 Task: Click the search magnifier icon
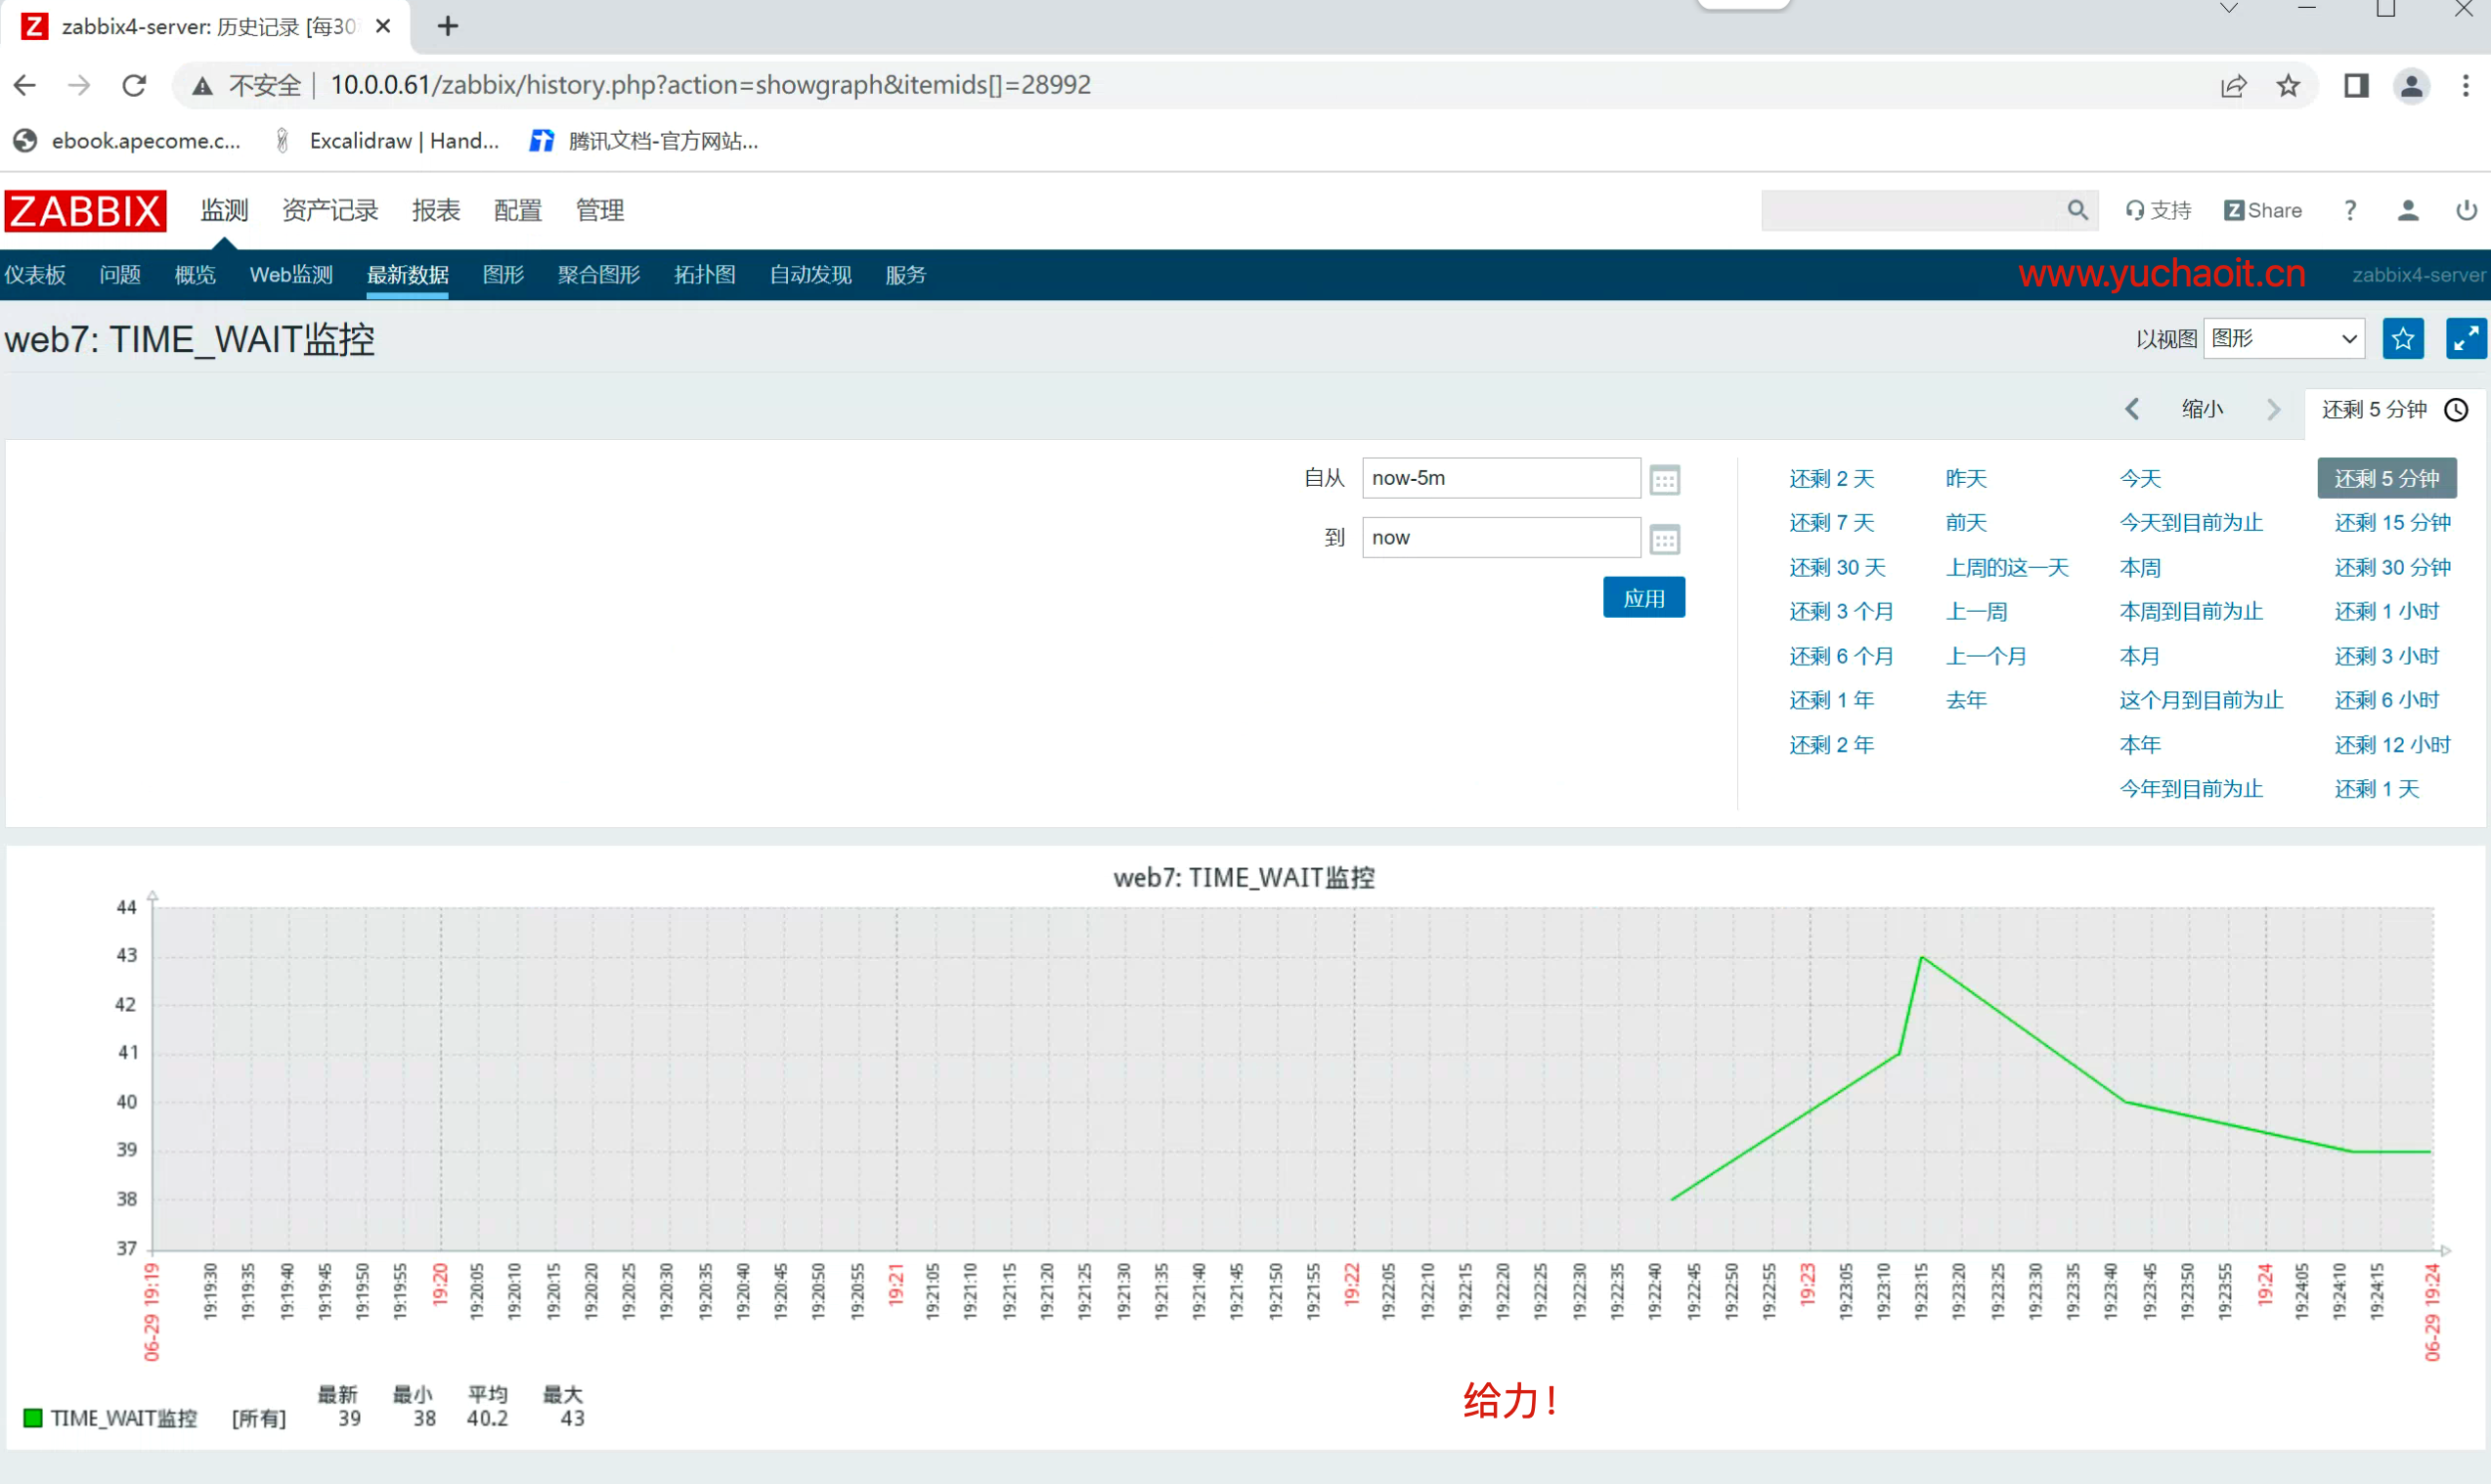(2077, 210)
